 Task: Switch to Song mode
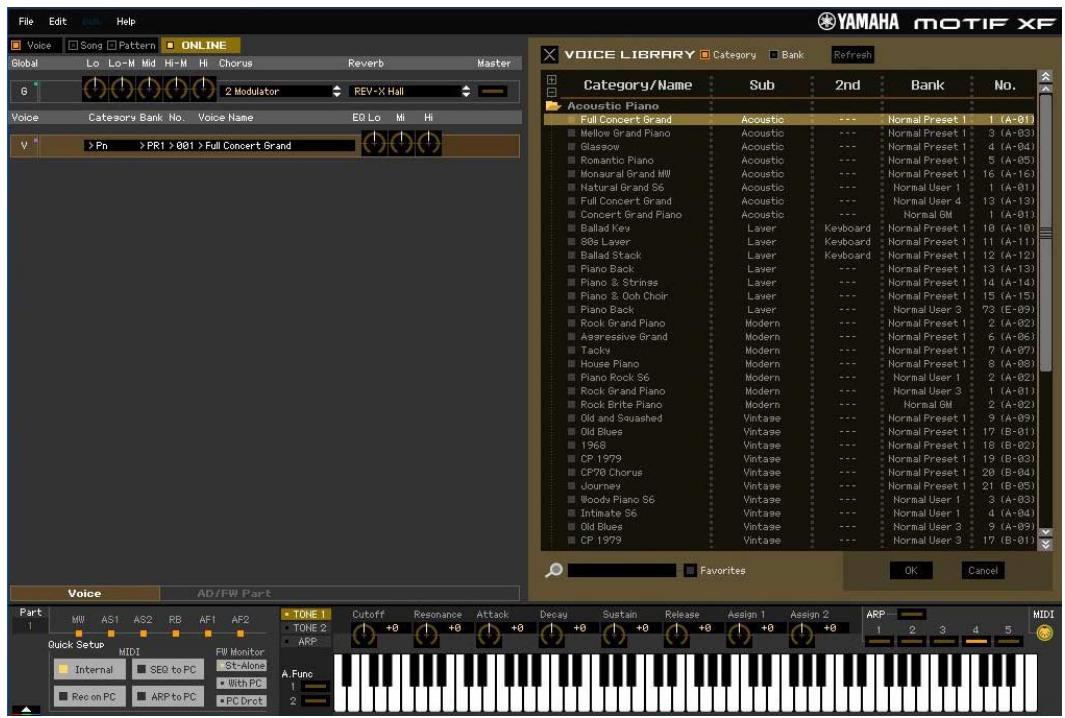click(86, 46)
